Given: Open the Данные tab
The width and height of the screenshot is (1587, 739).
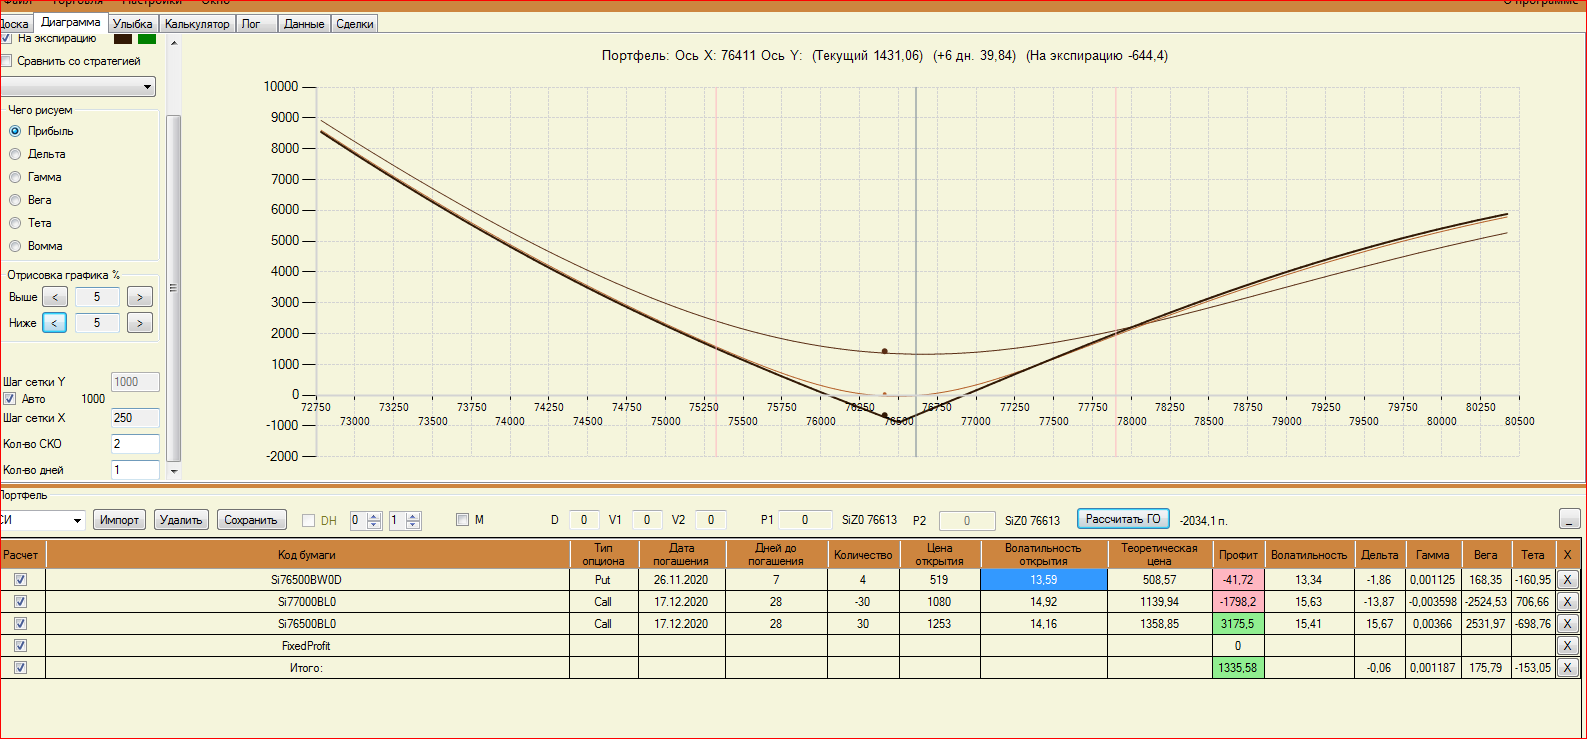Looking at the screenshot, I should pos(304,24).
